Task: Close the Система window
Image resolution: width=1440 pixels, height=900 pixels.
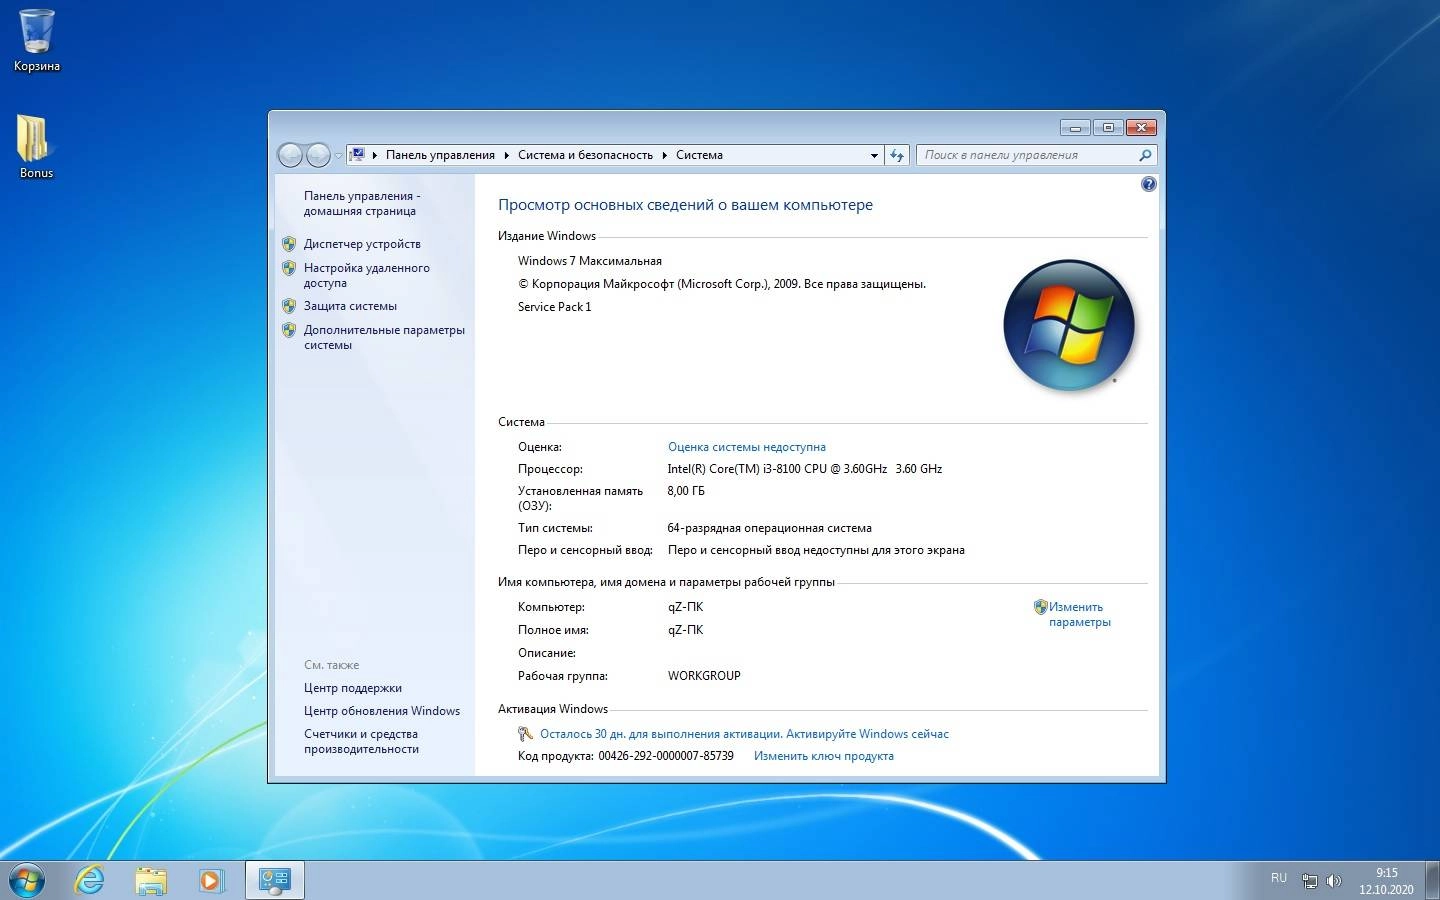Action: [1141, 127]
